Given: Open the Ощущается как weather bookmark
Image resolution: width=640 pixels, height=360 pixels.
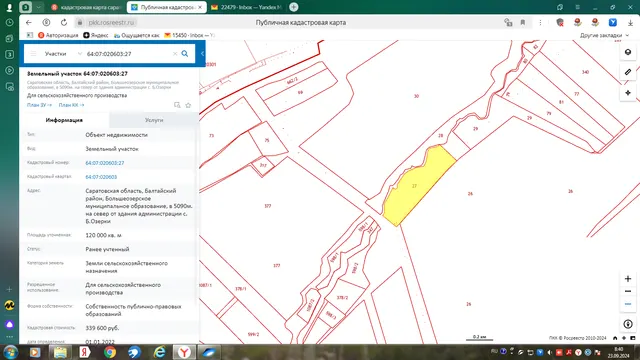Looking at the screenshot, I should tap(137, 36).
